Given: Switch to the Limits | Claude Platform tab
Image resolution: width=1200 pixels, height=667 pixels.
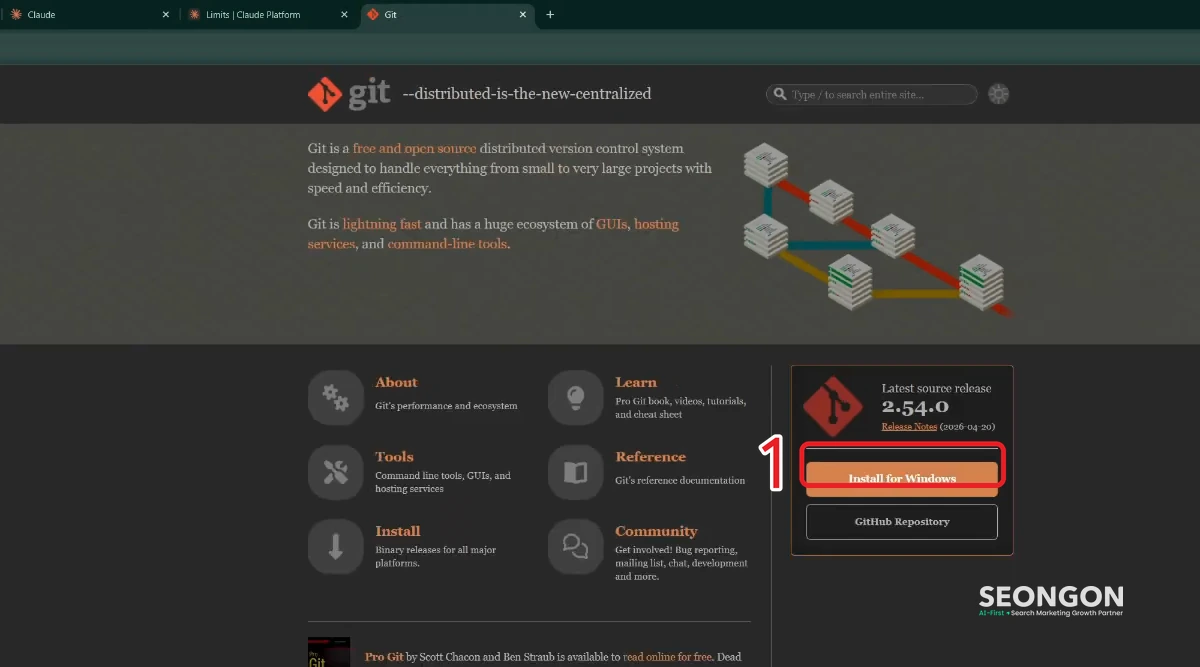Looking at the screenshot, I should [x=268, y=15].
